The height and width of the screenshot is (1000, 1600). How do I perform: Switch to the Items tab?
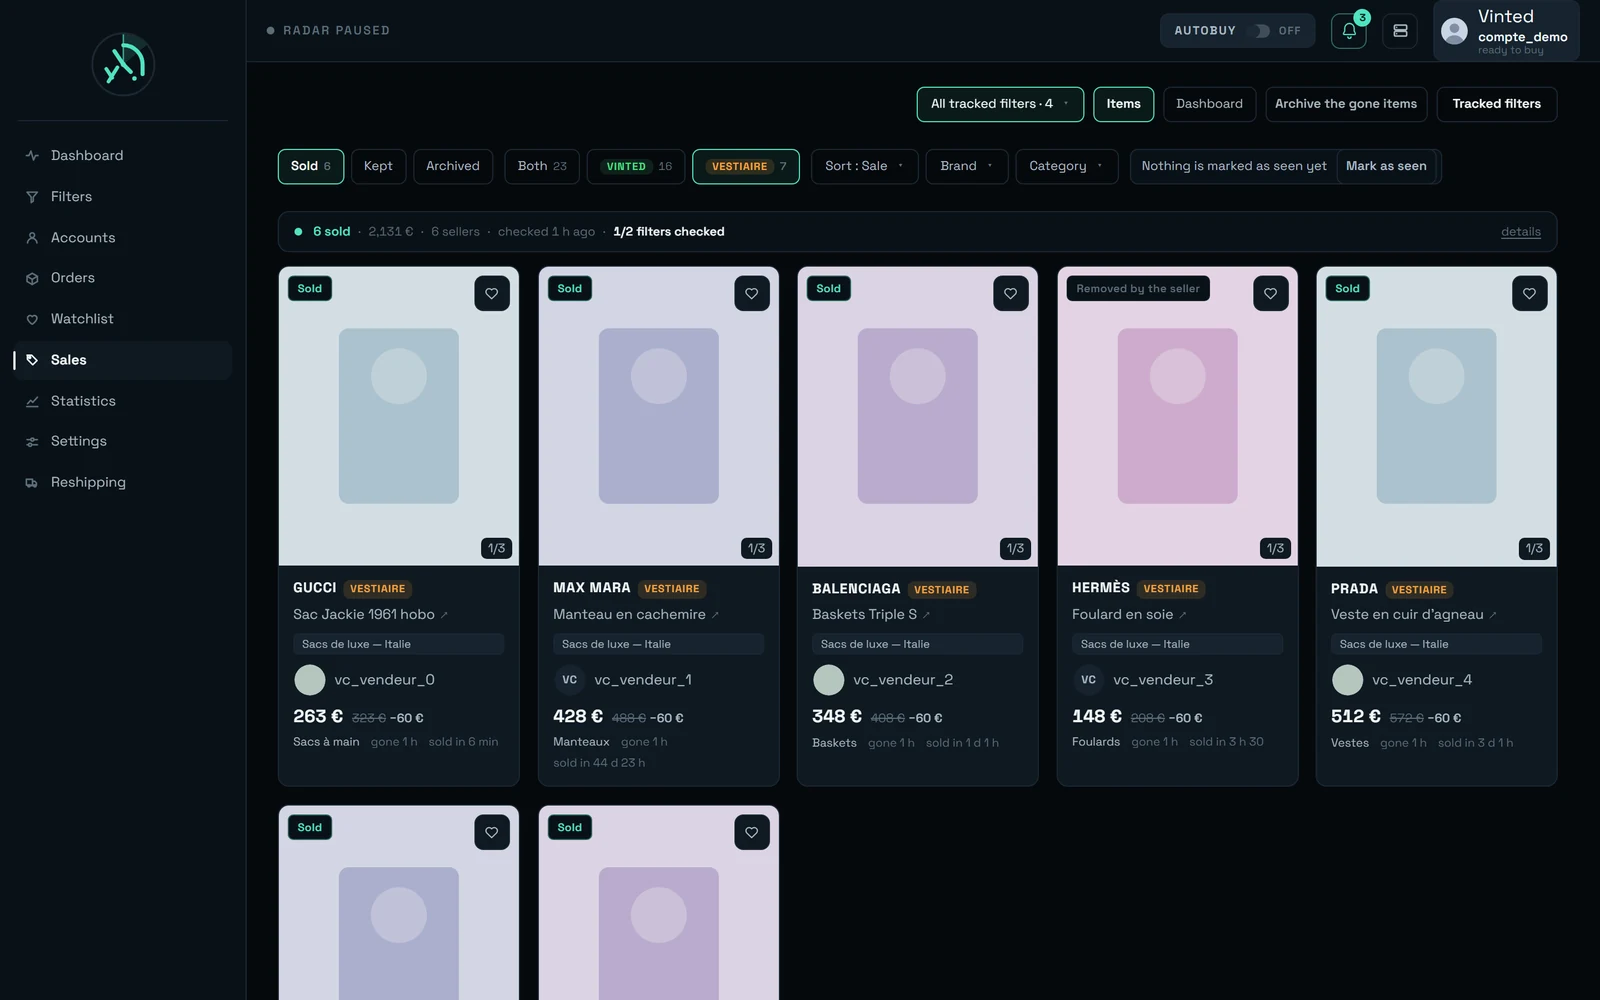(x=1123, y=104)
